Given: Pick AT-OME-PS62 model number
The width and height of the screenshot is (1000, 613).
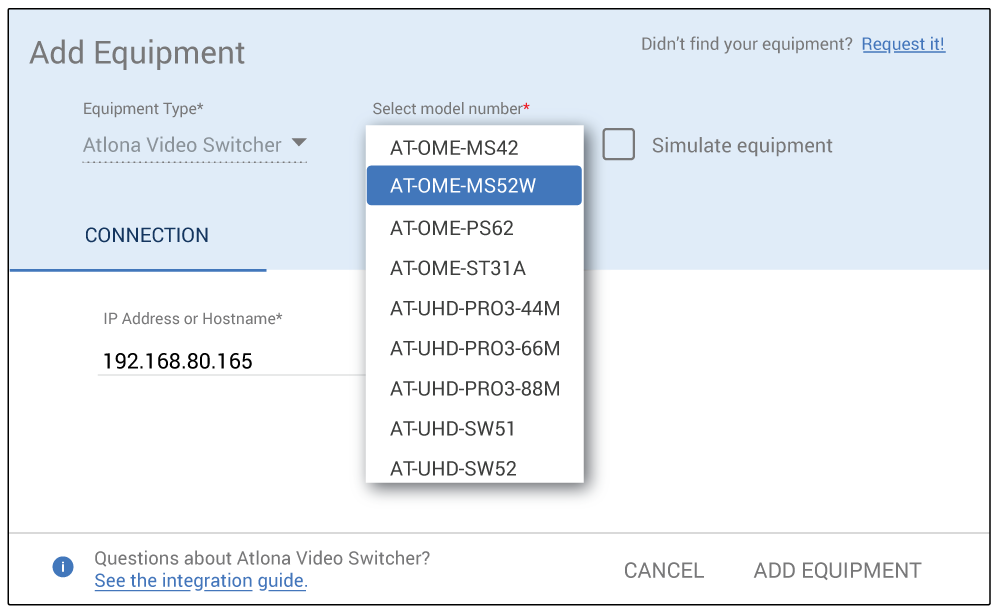Looking at the screenshot, I should click(452, 228).
